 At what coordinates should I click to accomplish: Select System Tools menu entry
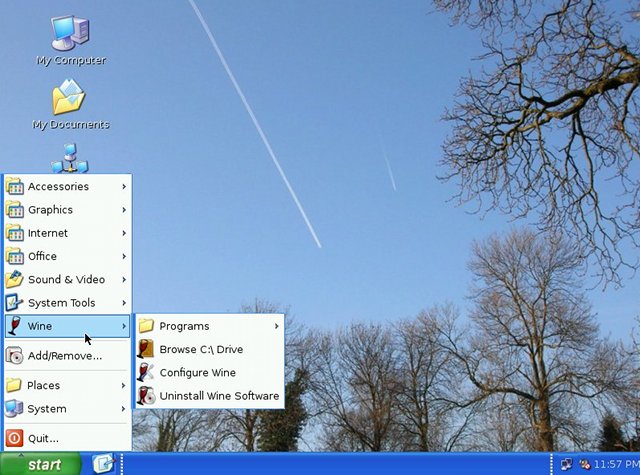pos(67,303)
